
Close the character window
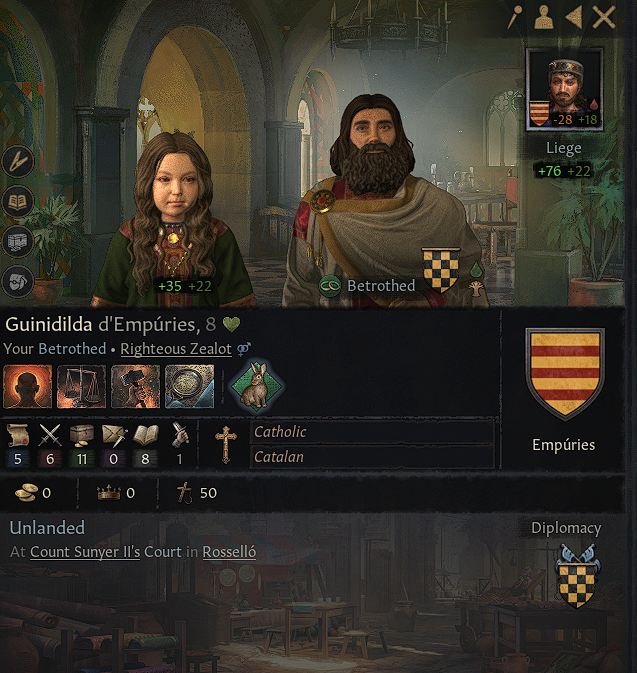click(604, 18)
